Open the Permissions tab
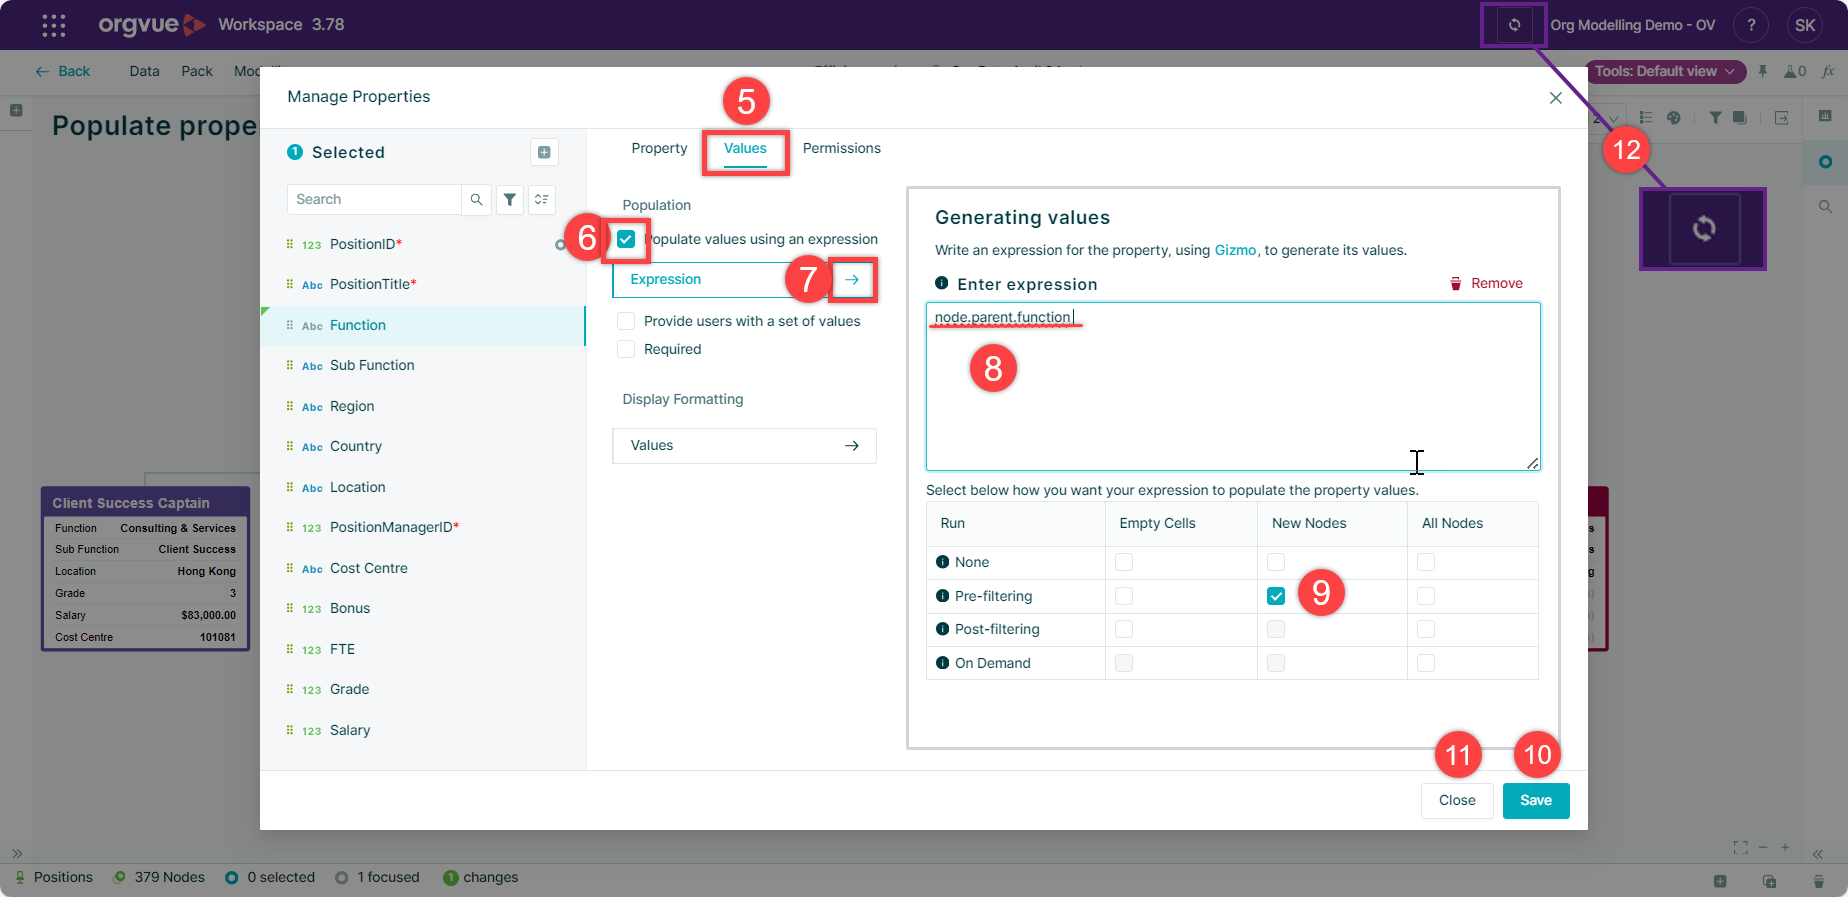The width and height of the screenshot is (1848, 897). tap(841, 148)
